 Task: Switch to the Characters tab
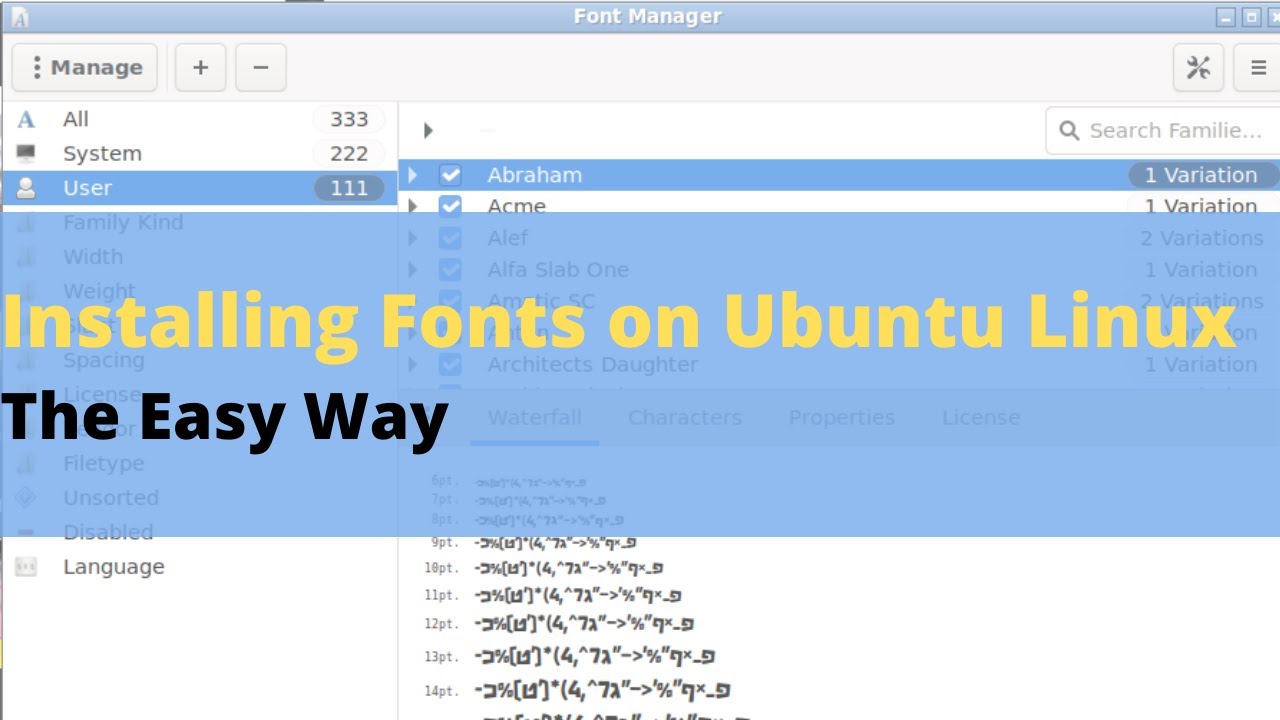[685, 418]
